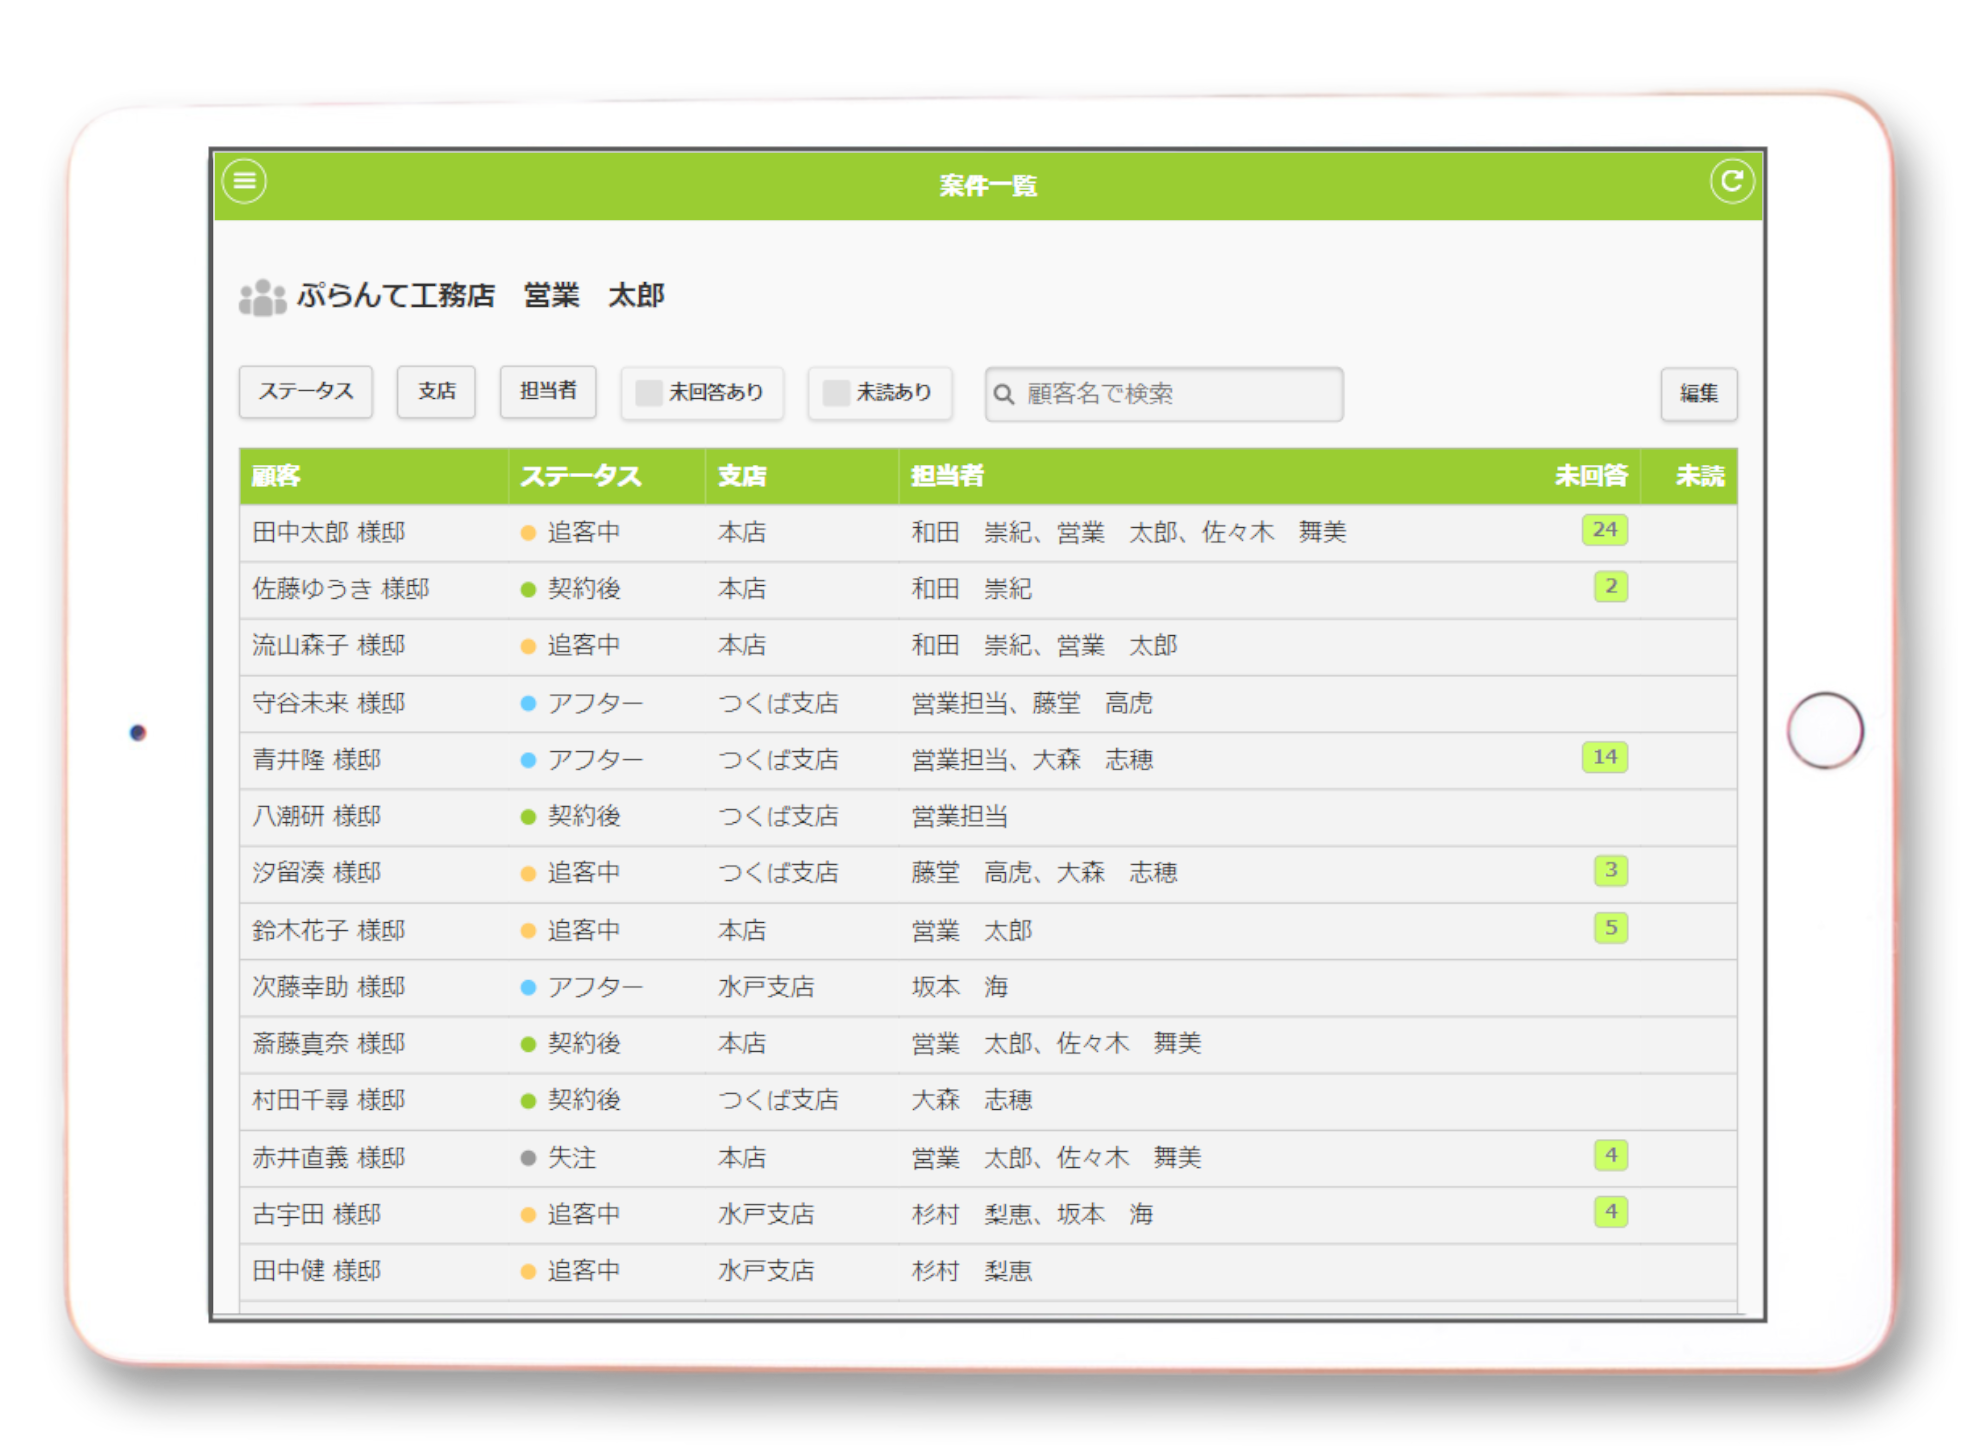The image size is (1980, 1447).
Task: Open the 担当者 filter dropdown
Action: click(x=548, y=391)
